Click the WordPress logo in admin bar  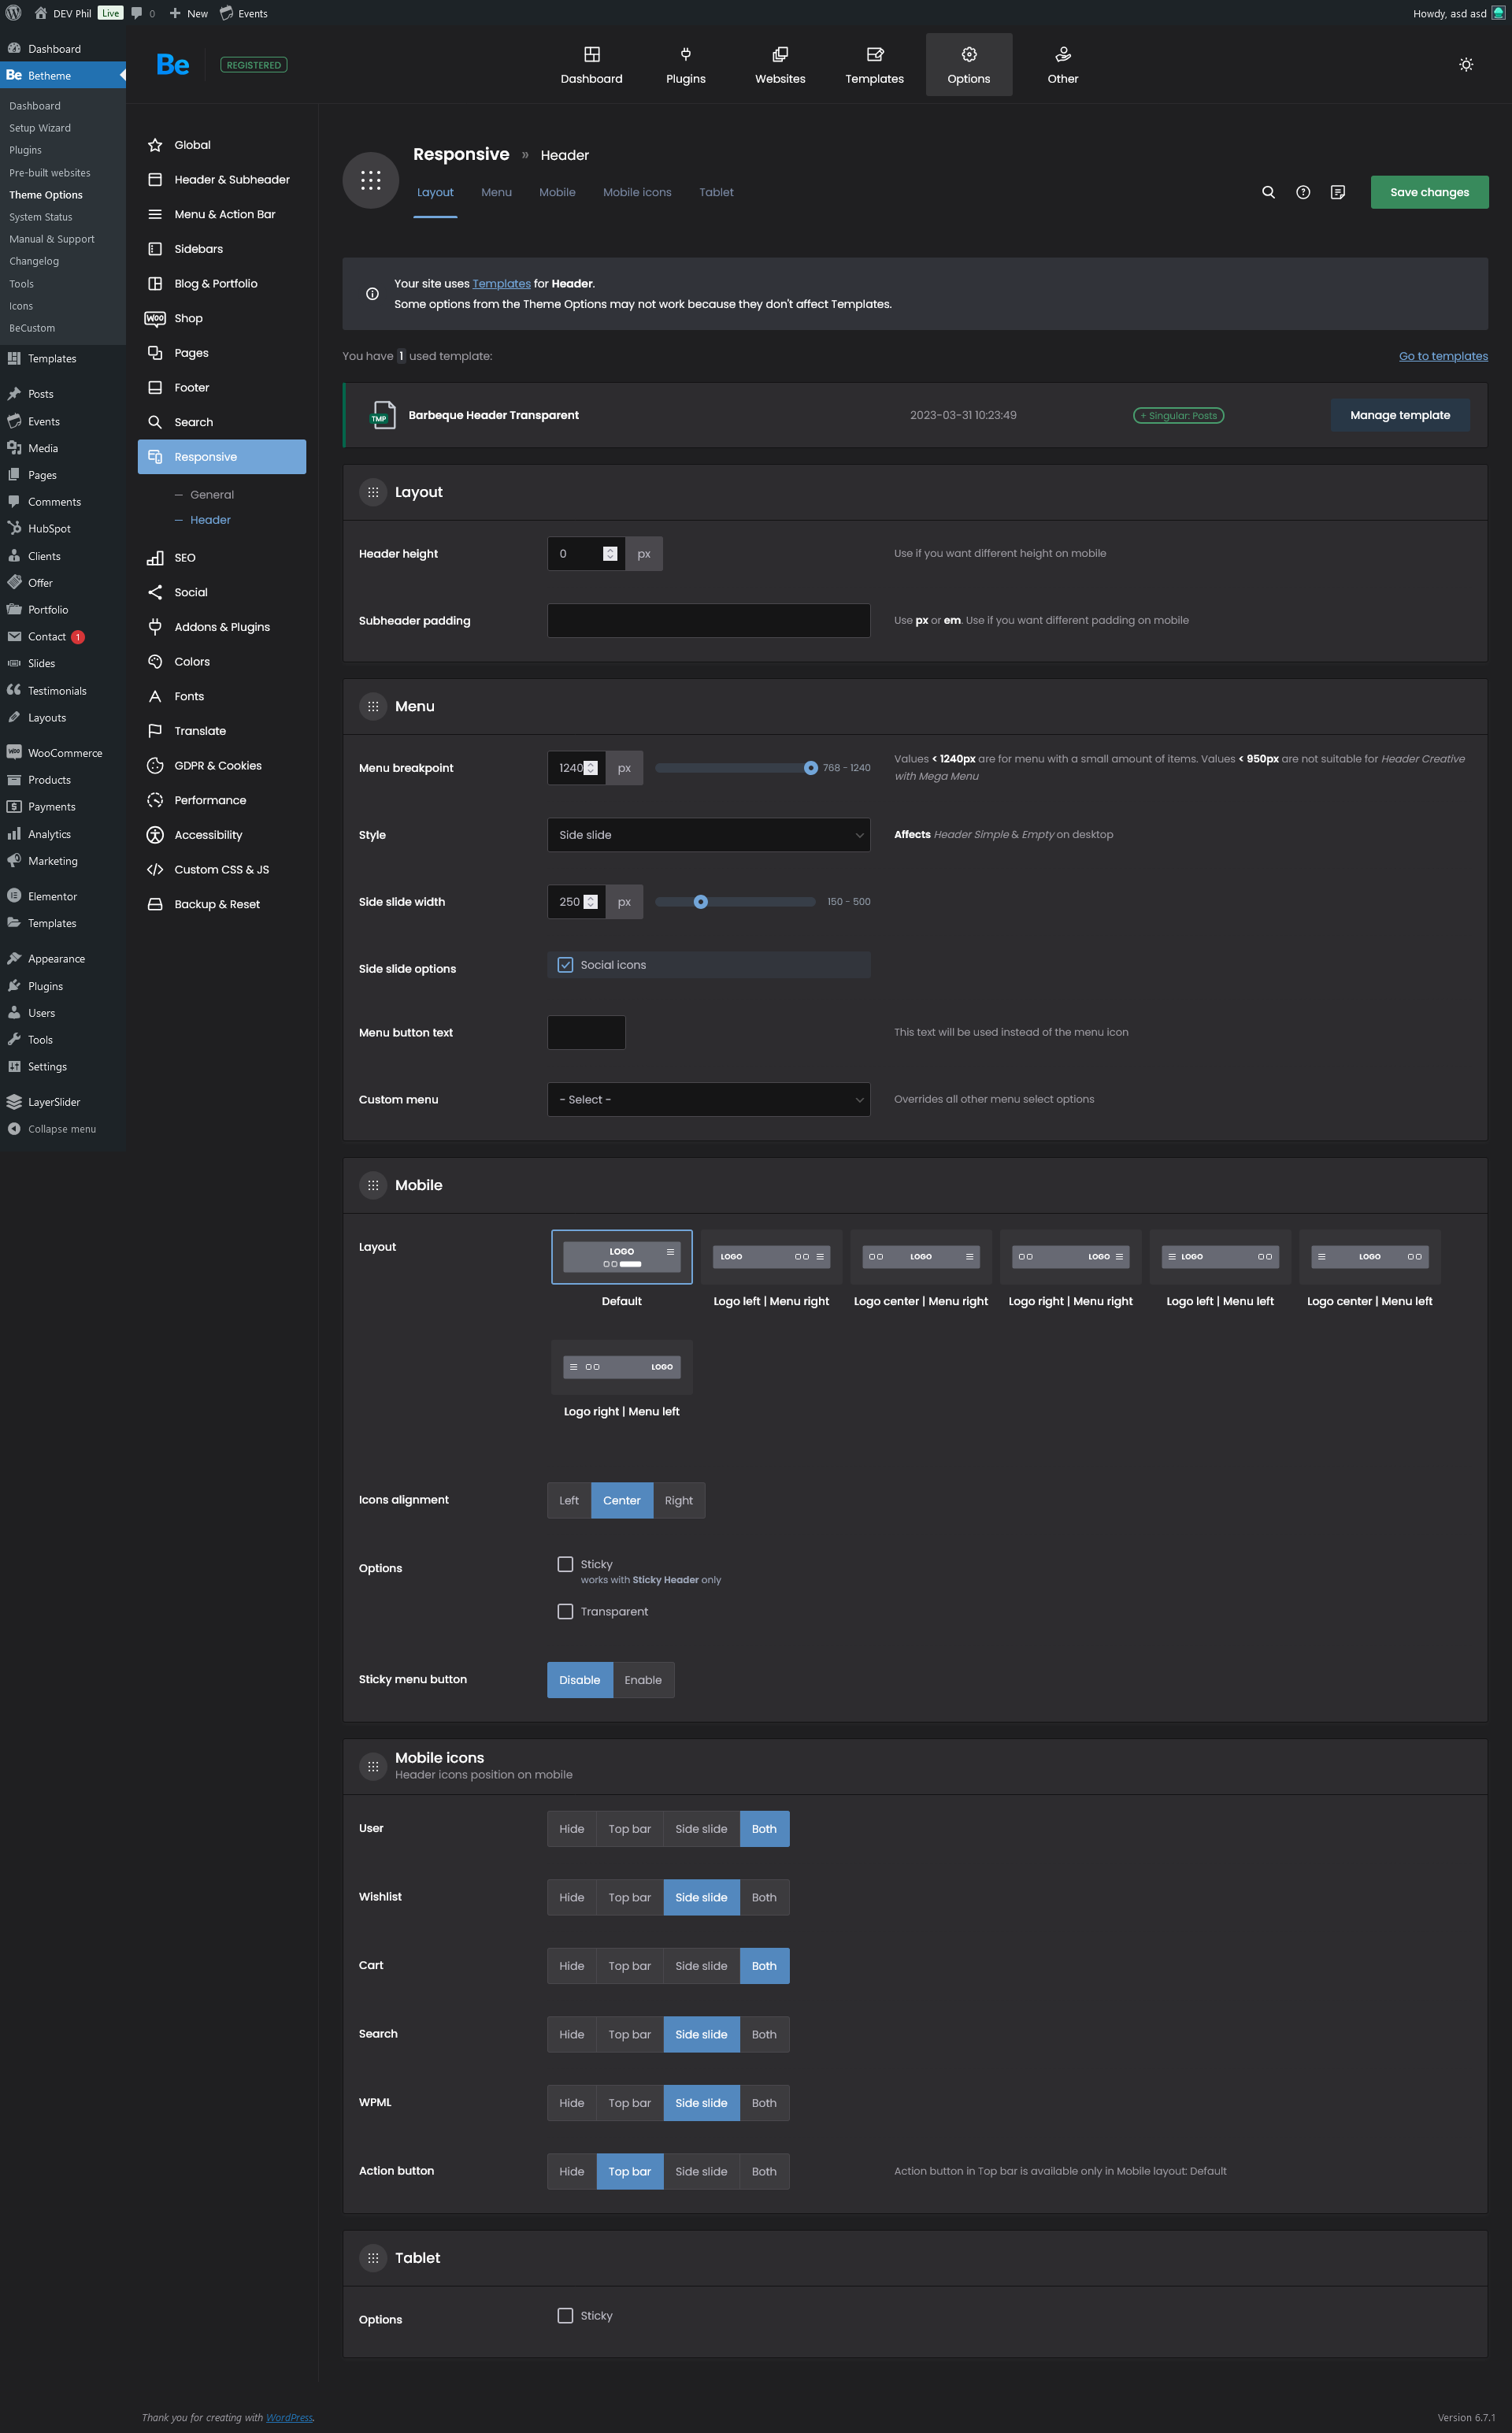pos(14,13)
